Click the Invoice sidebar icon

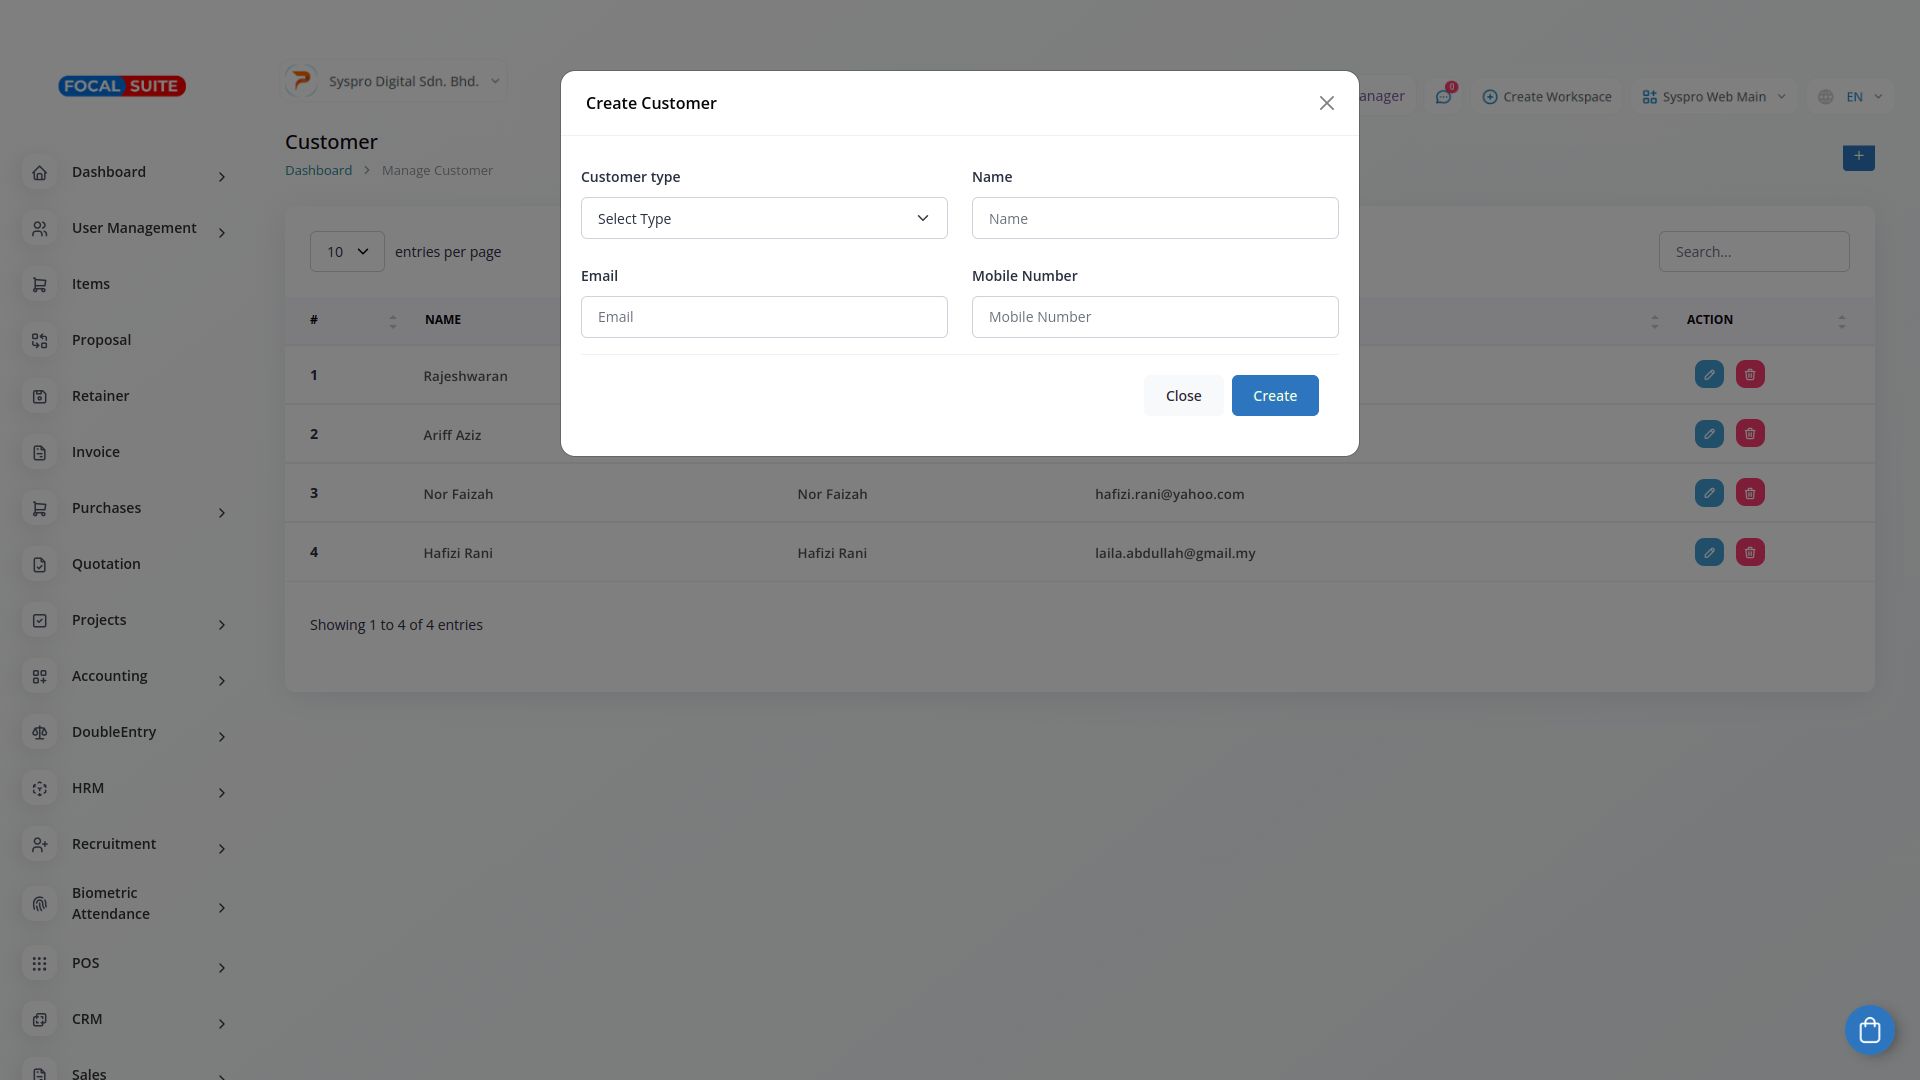40,453
